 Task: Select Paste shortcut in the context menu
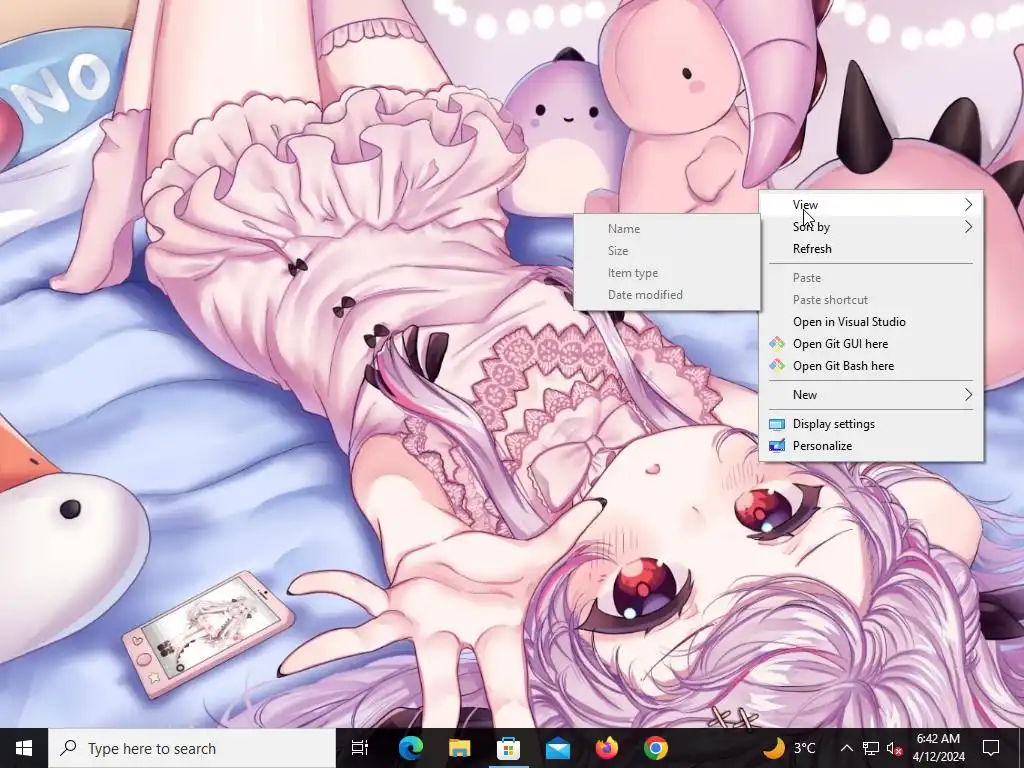(x=871, y=300)
